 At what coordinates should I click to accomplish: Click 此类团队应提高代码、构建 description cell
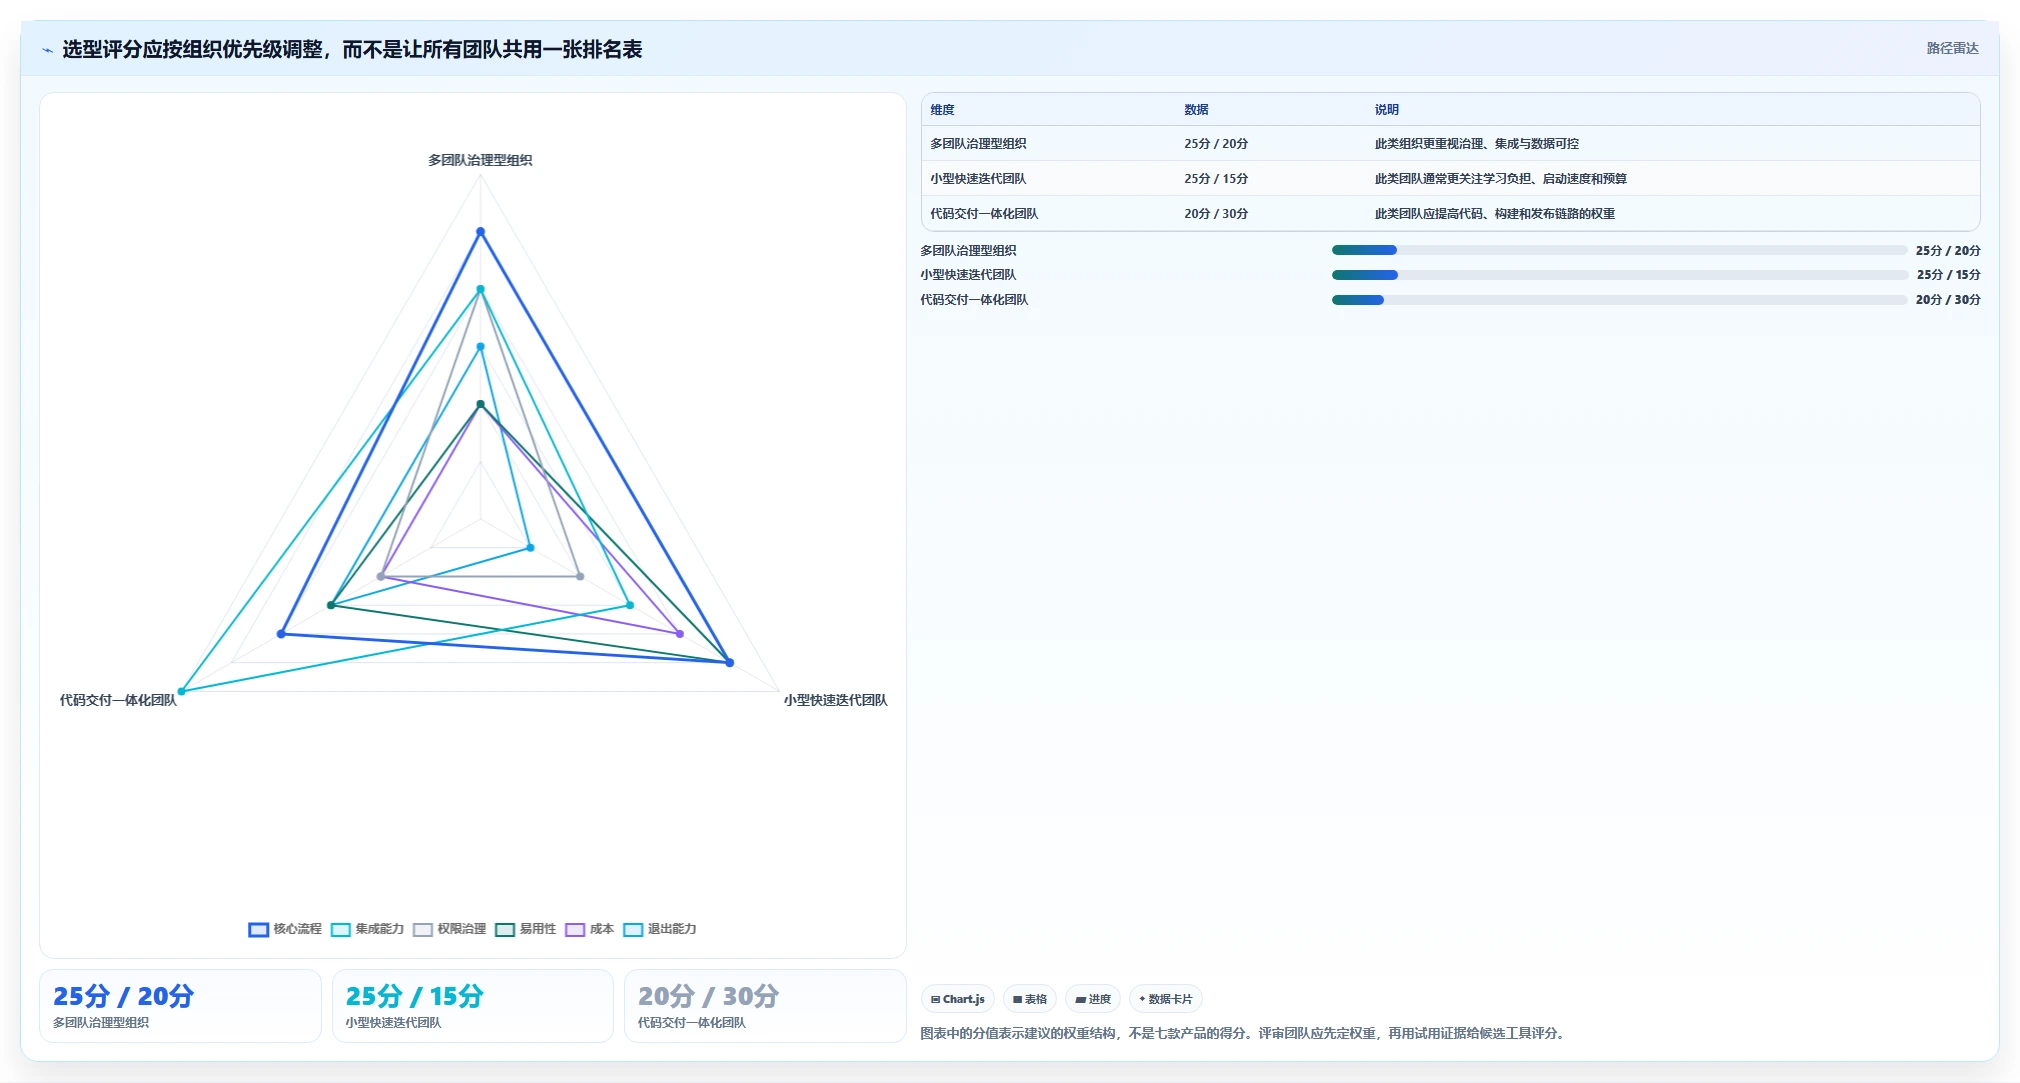pos(1494,214)
